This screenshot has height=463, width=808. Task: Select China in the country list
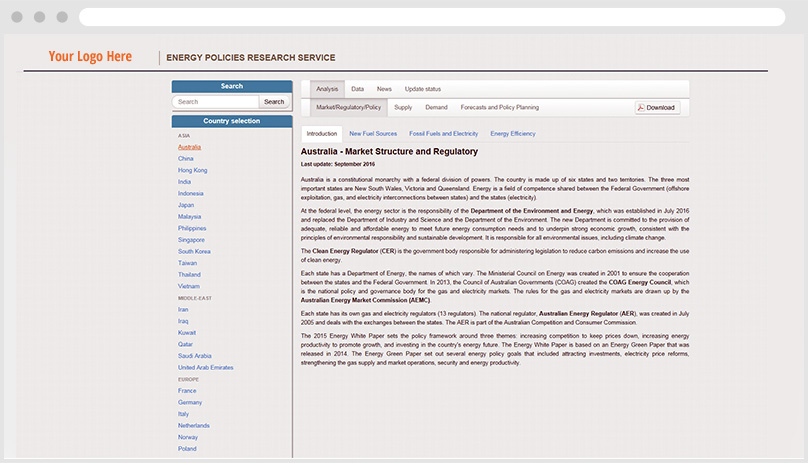(186, 158)
